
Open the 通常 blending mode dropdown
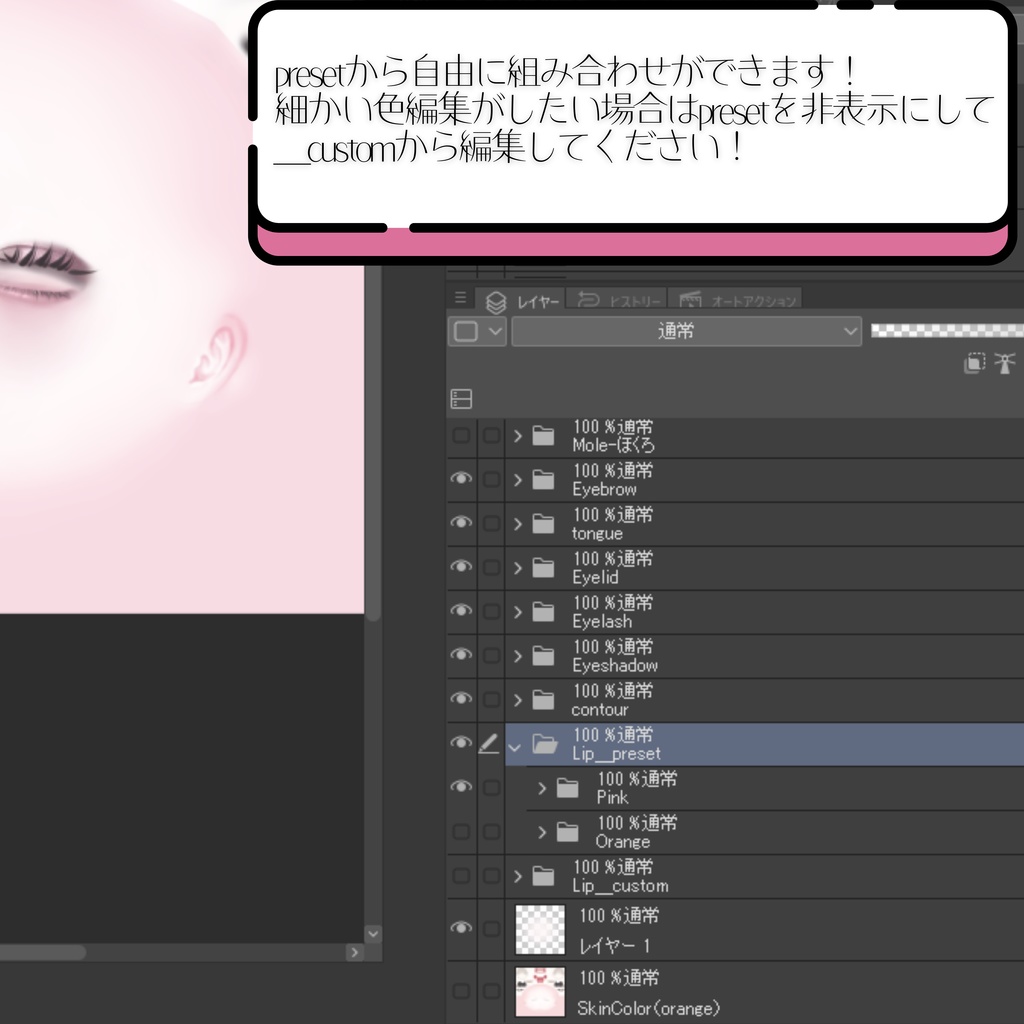coord(686,331)
